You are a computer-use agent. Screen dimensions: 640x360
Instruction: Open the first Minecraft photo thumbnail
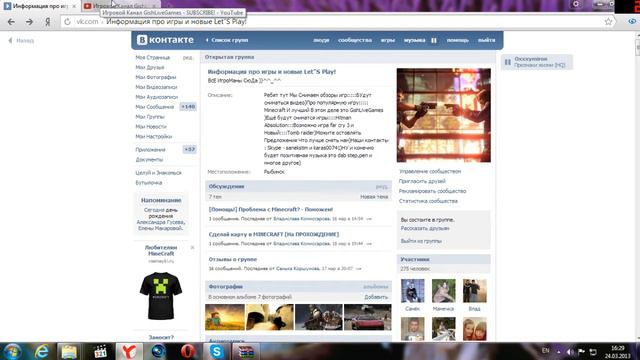224,317
